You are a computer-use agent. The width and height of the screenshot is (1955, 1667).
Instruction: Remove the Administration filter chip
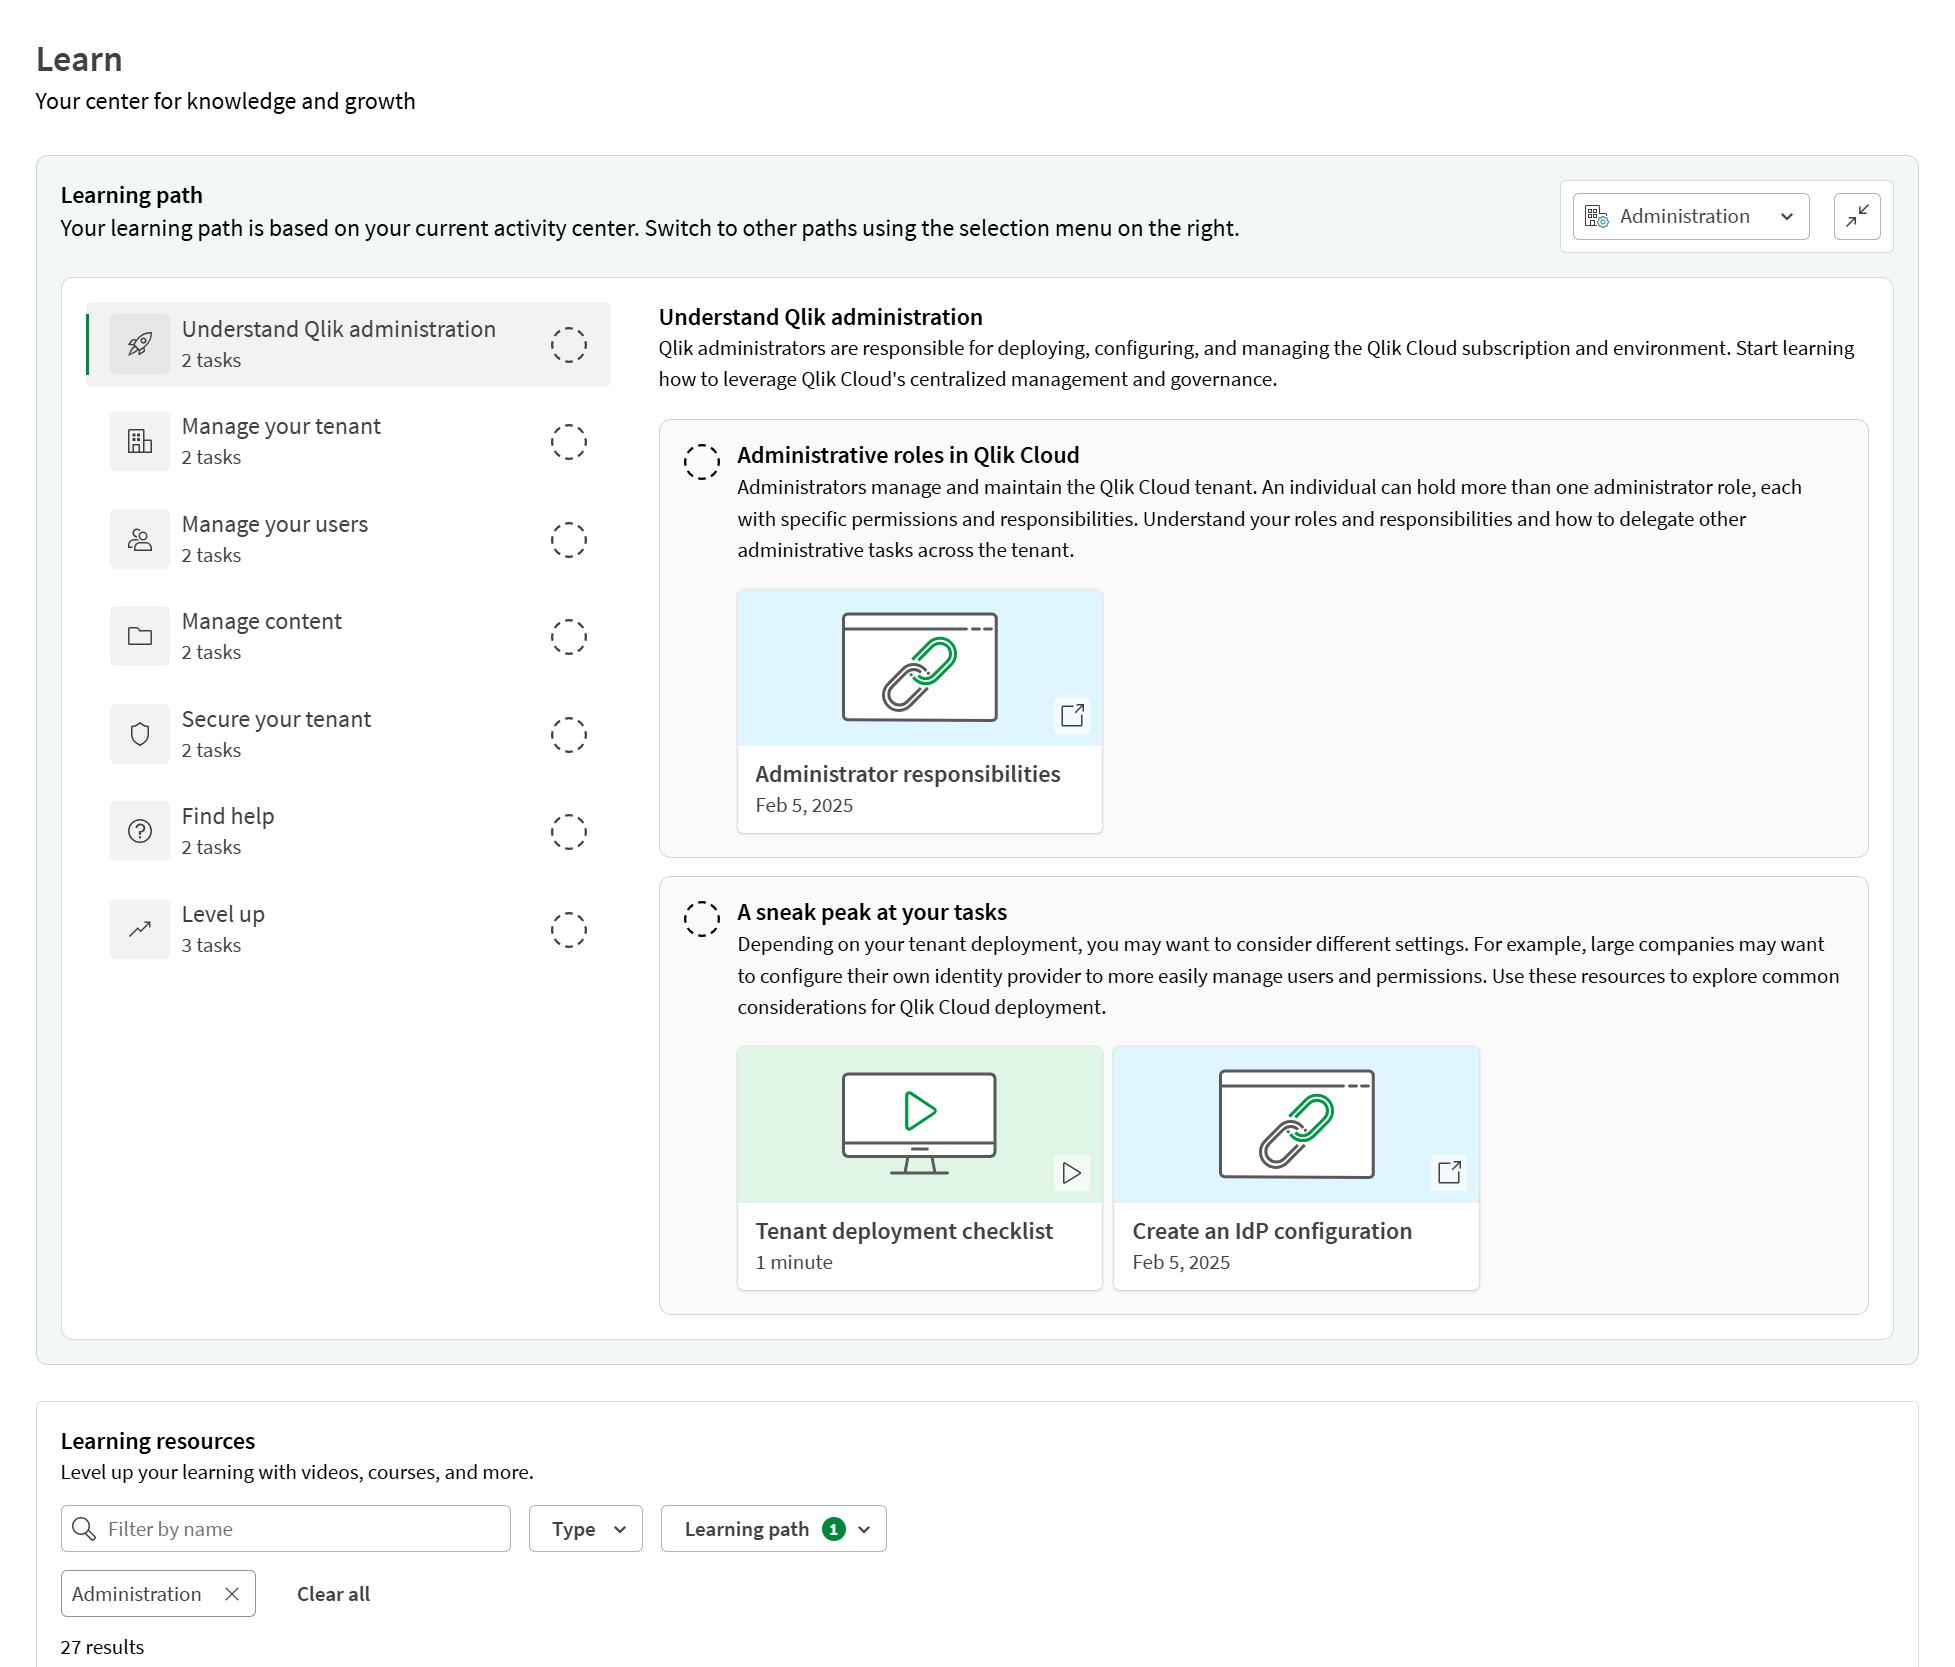pyautogui.click(x=232, y=1593)
